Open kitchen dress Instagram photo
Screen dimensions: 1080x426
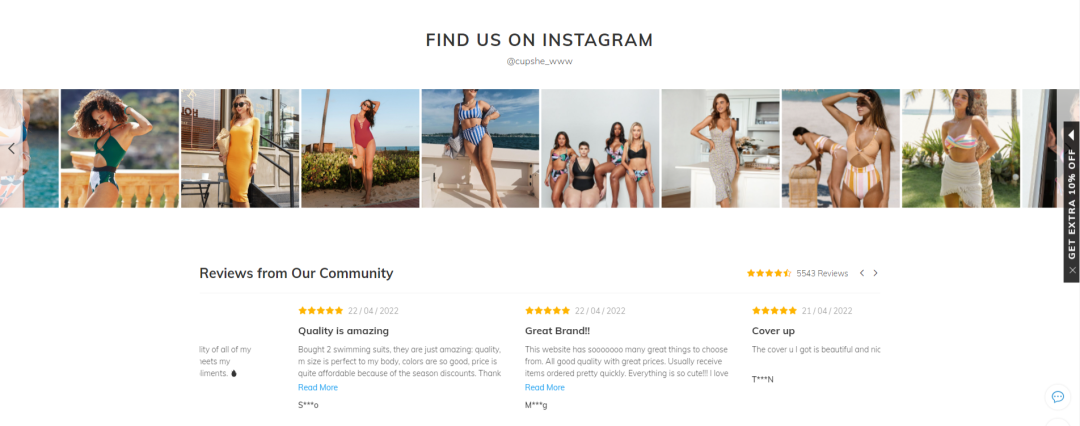pyautogui.click(x=720, y=148)
